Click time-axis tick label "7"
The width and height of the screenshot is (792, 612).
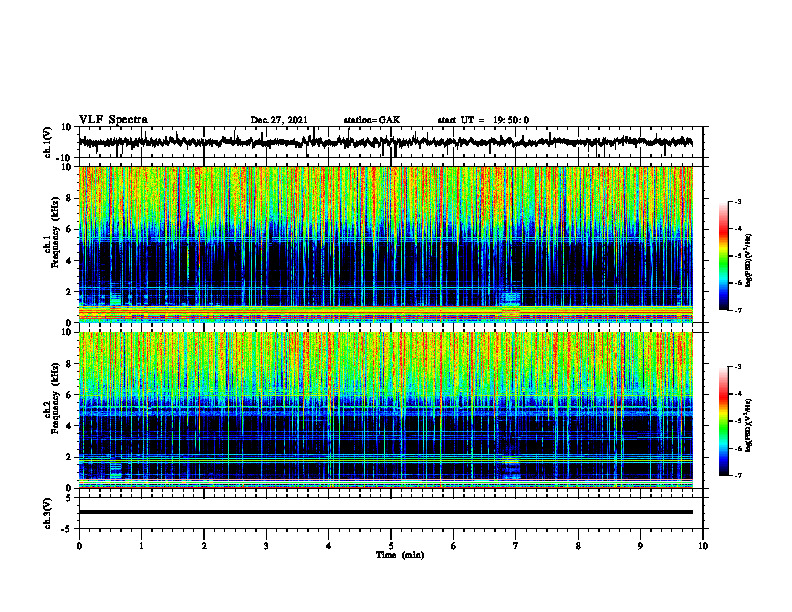[x=516, y=546]
